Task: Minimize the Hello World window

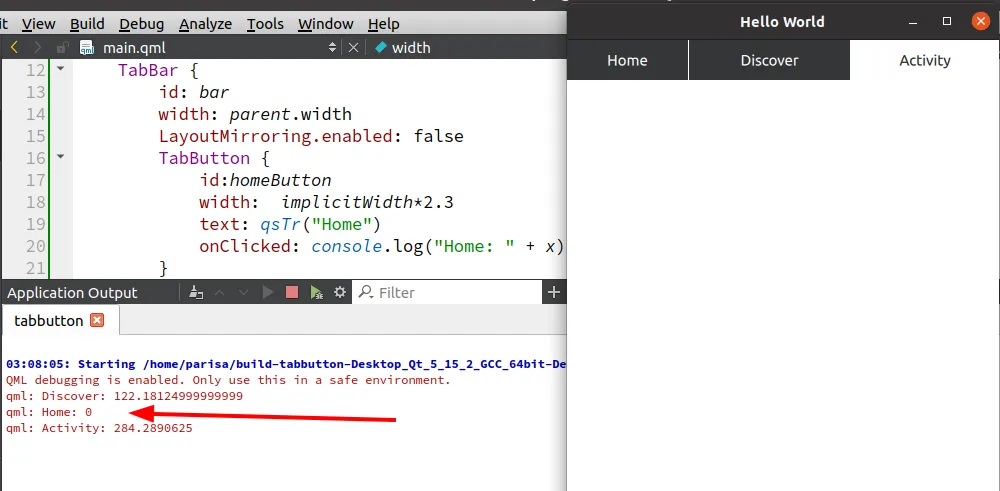Action: click(x=914, y=22)
